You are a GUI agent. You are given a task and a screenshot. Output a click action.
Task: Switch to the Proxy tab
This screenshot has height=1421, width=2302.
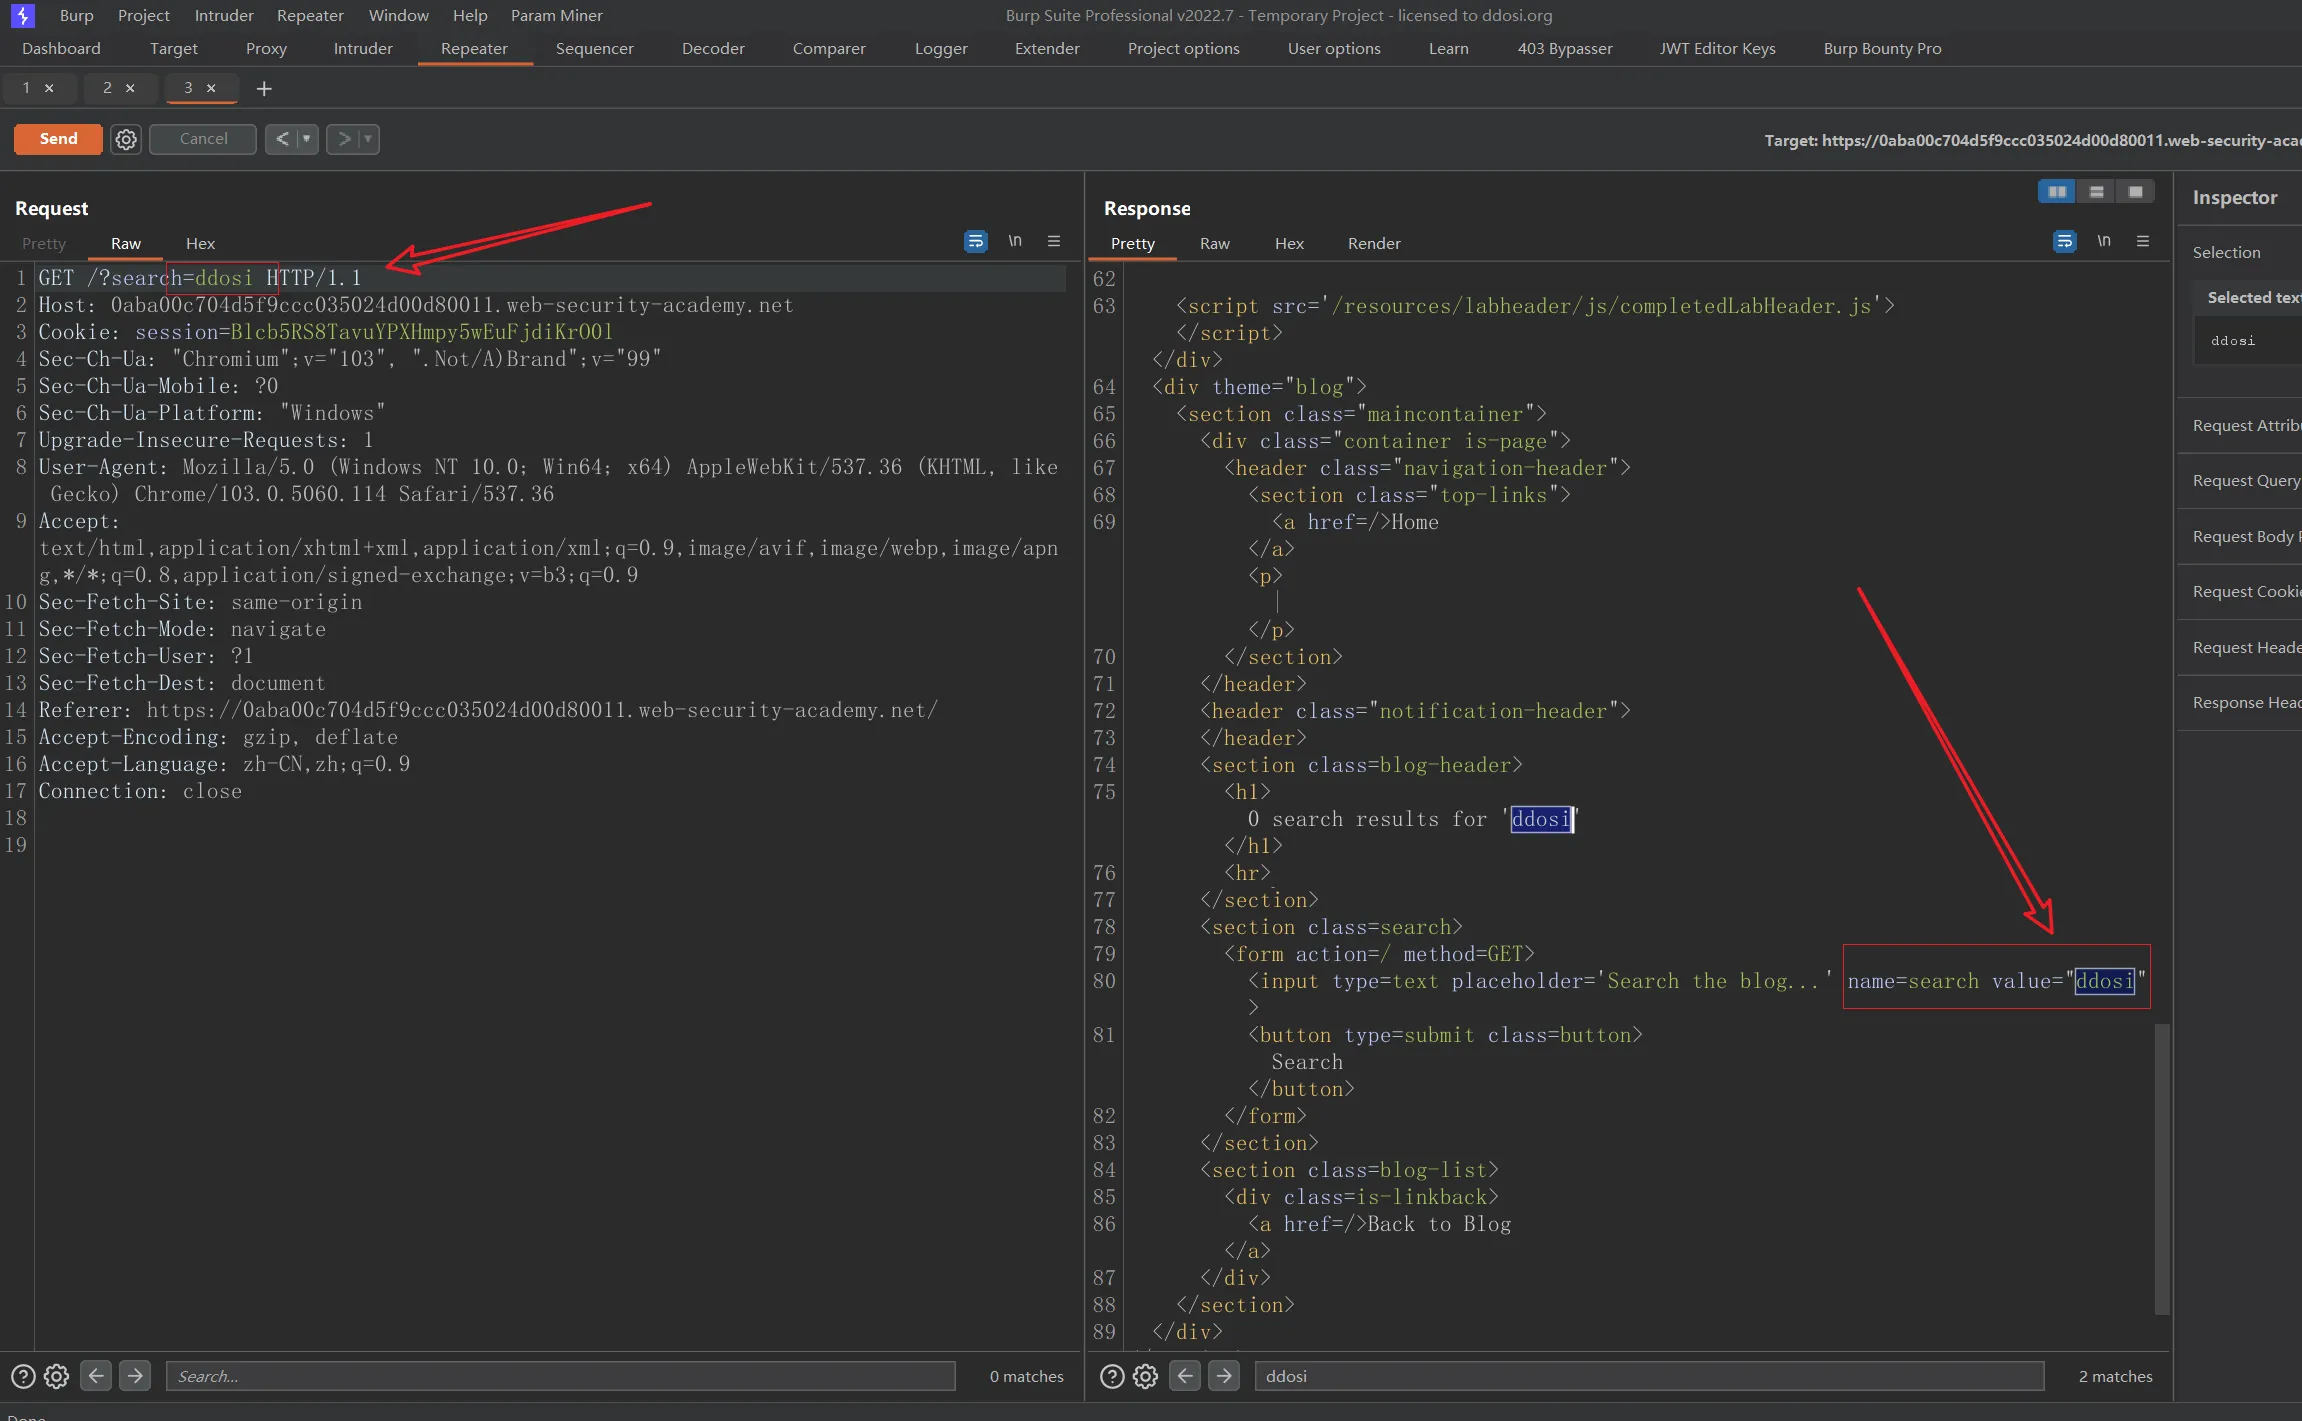coord(266,48)
